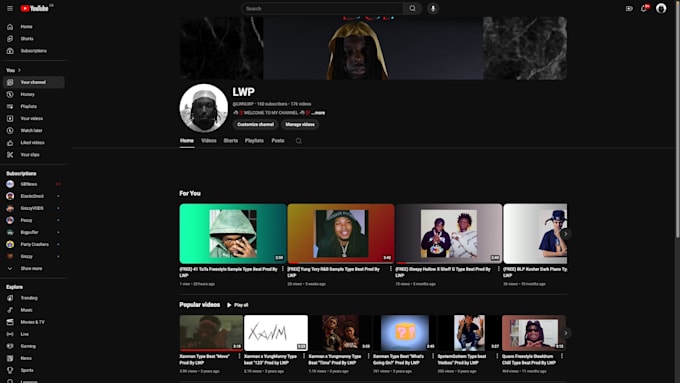Open options for Yung Tory R&B video

point(391,269)
